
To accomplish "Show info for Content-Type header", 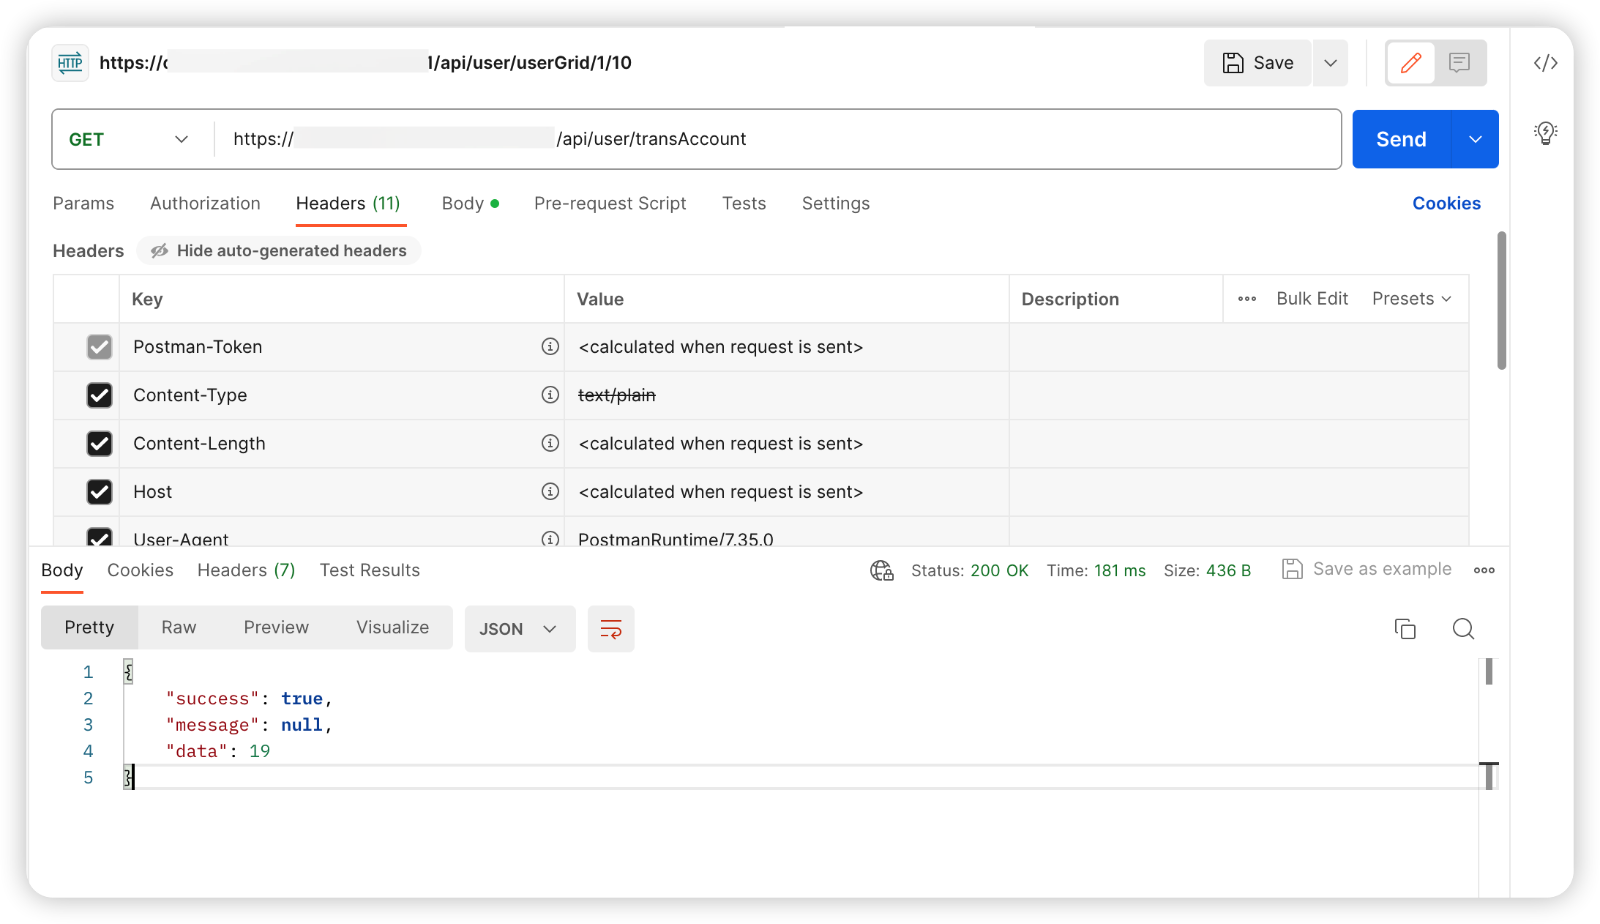I will coord(550,395).
